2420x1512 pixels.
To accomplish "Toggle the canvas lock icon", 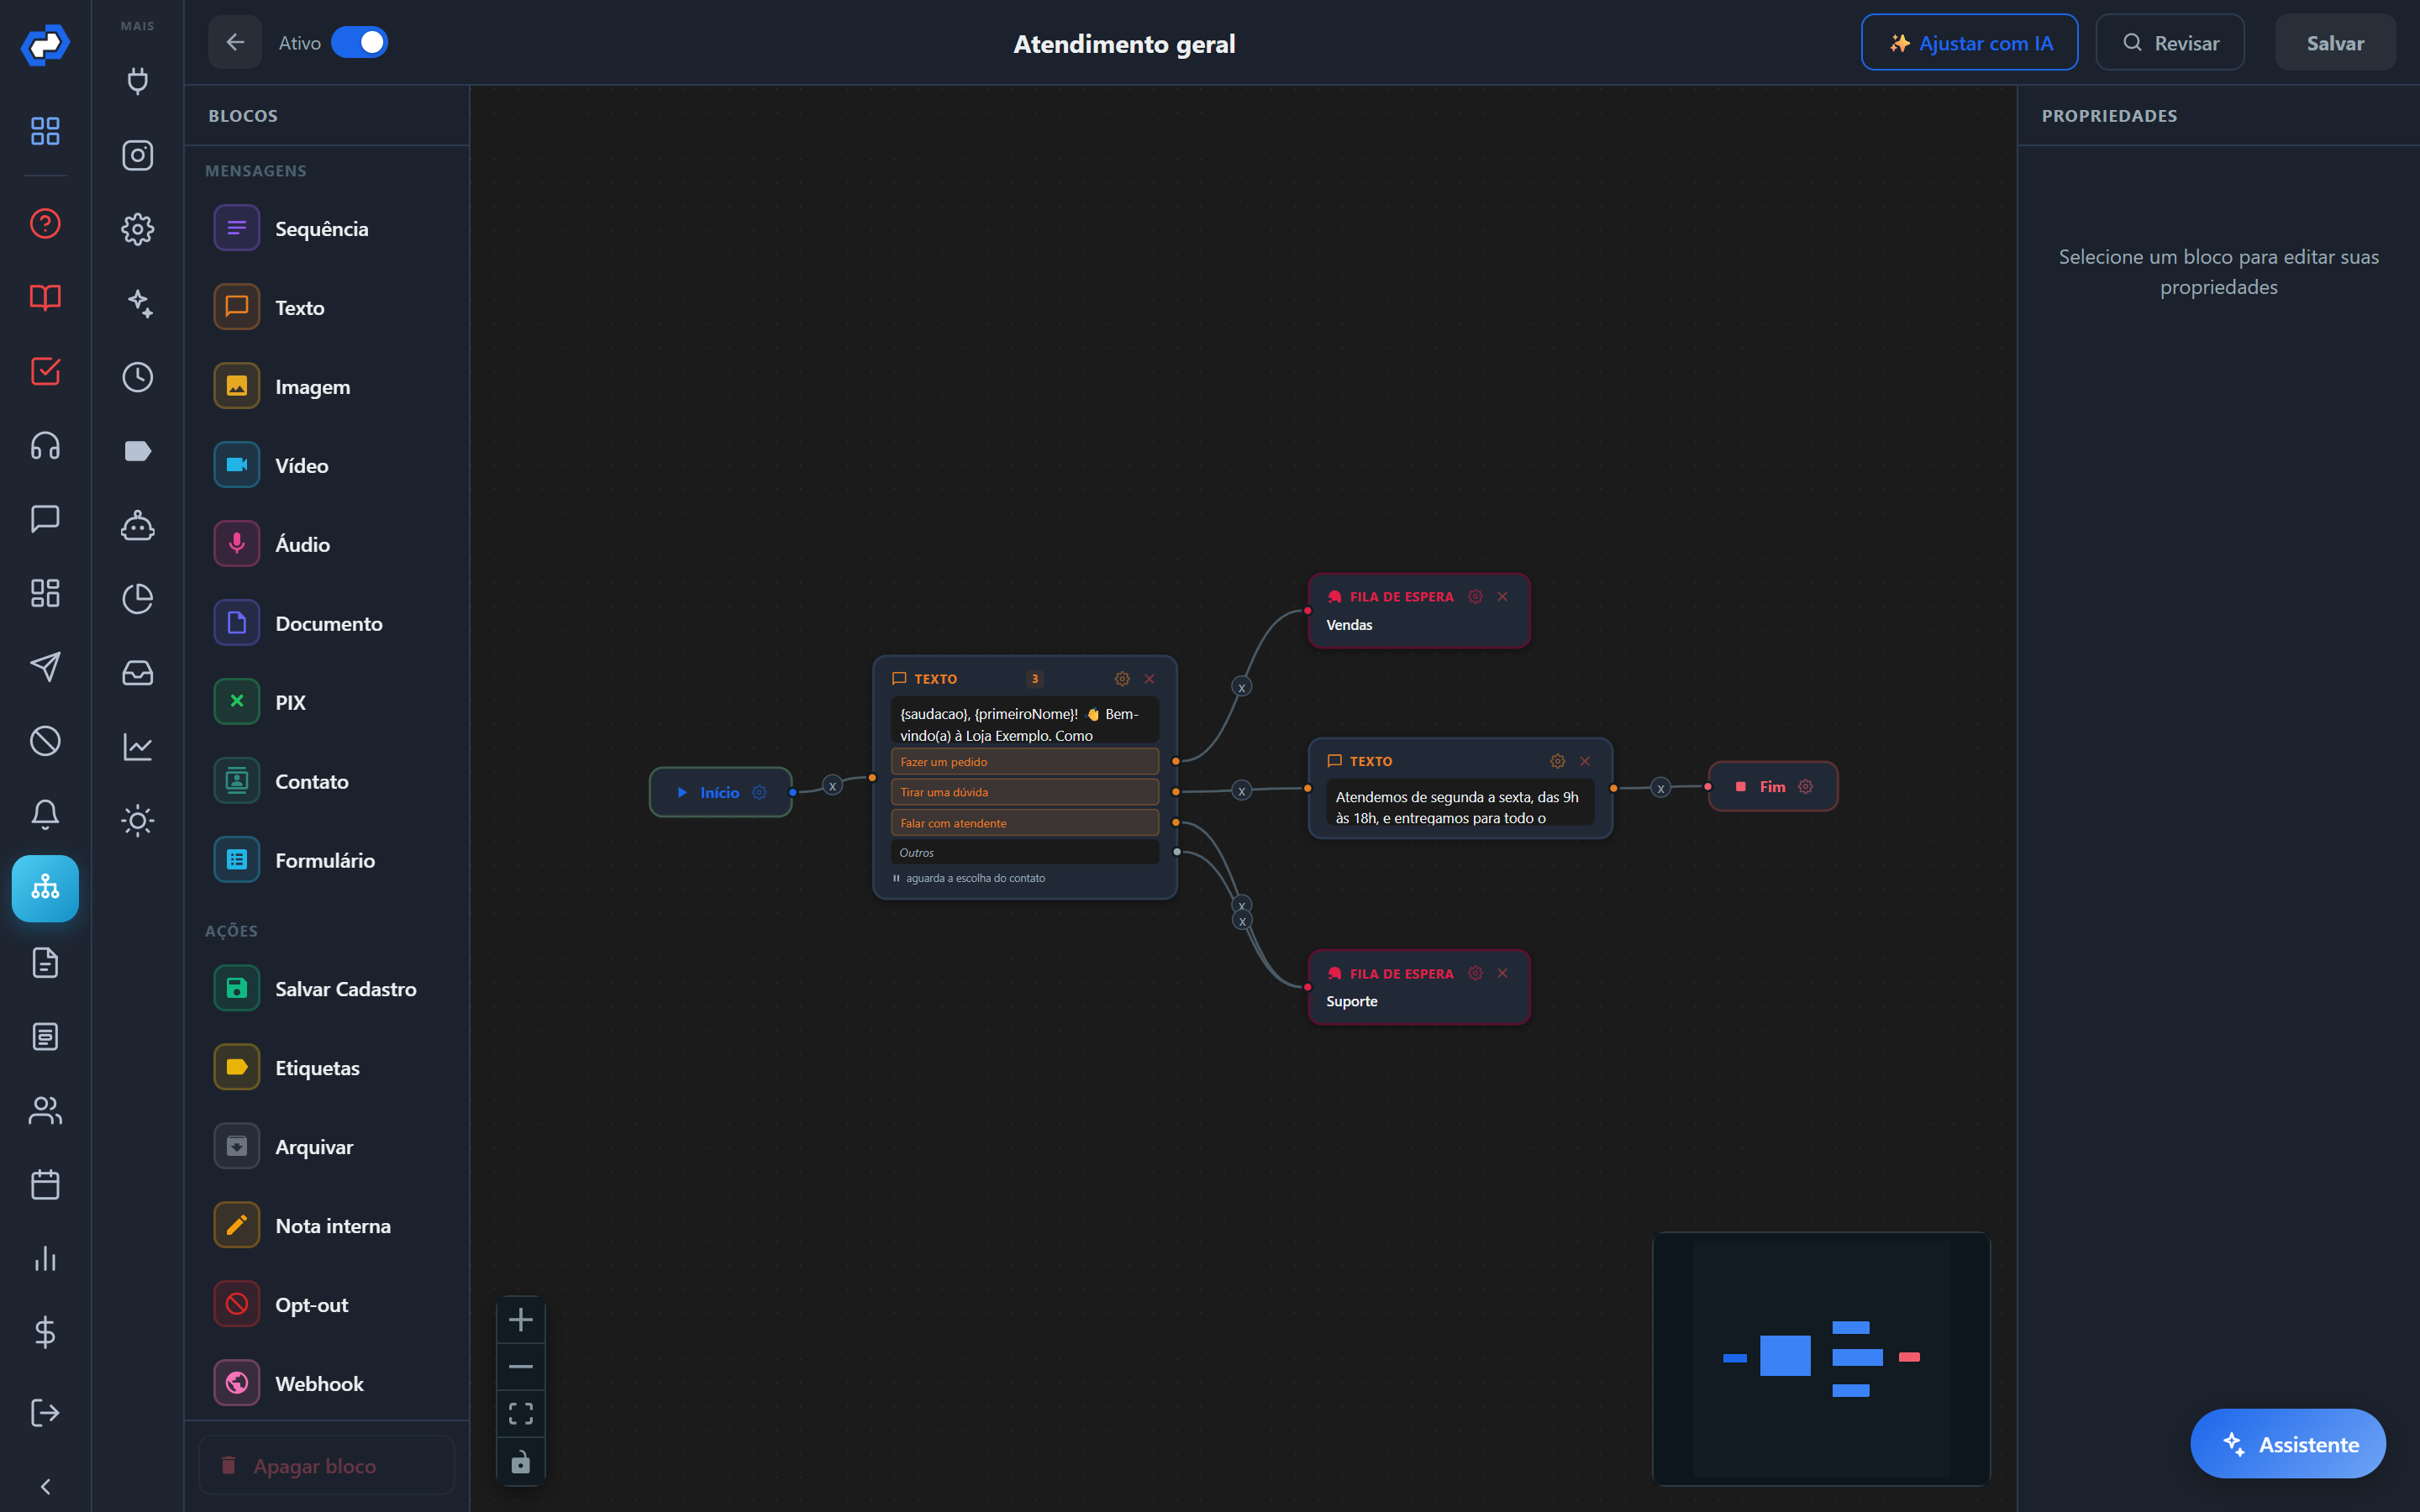I will coord(520,1462).
